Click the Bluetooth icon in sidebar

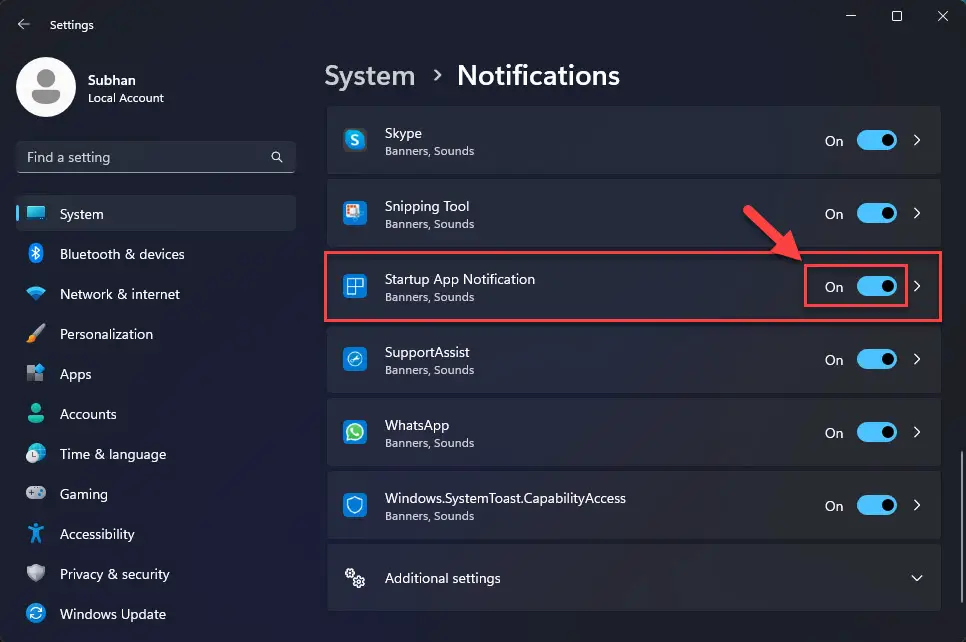pyautogui.click(x=36, y=253)
